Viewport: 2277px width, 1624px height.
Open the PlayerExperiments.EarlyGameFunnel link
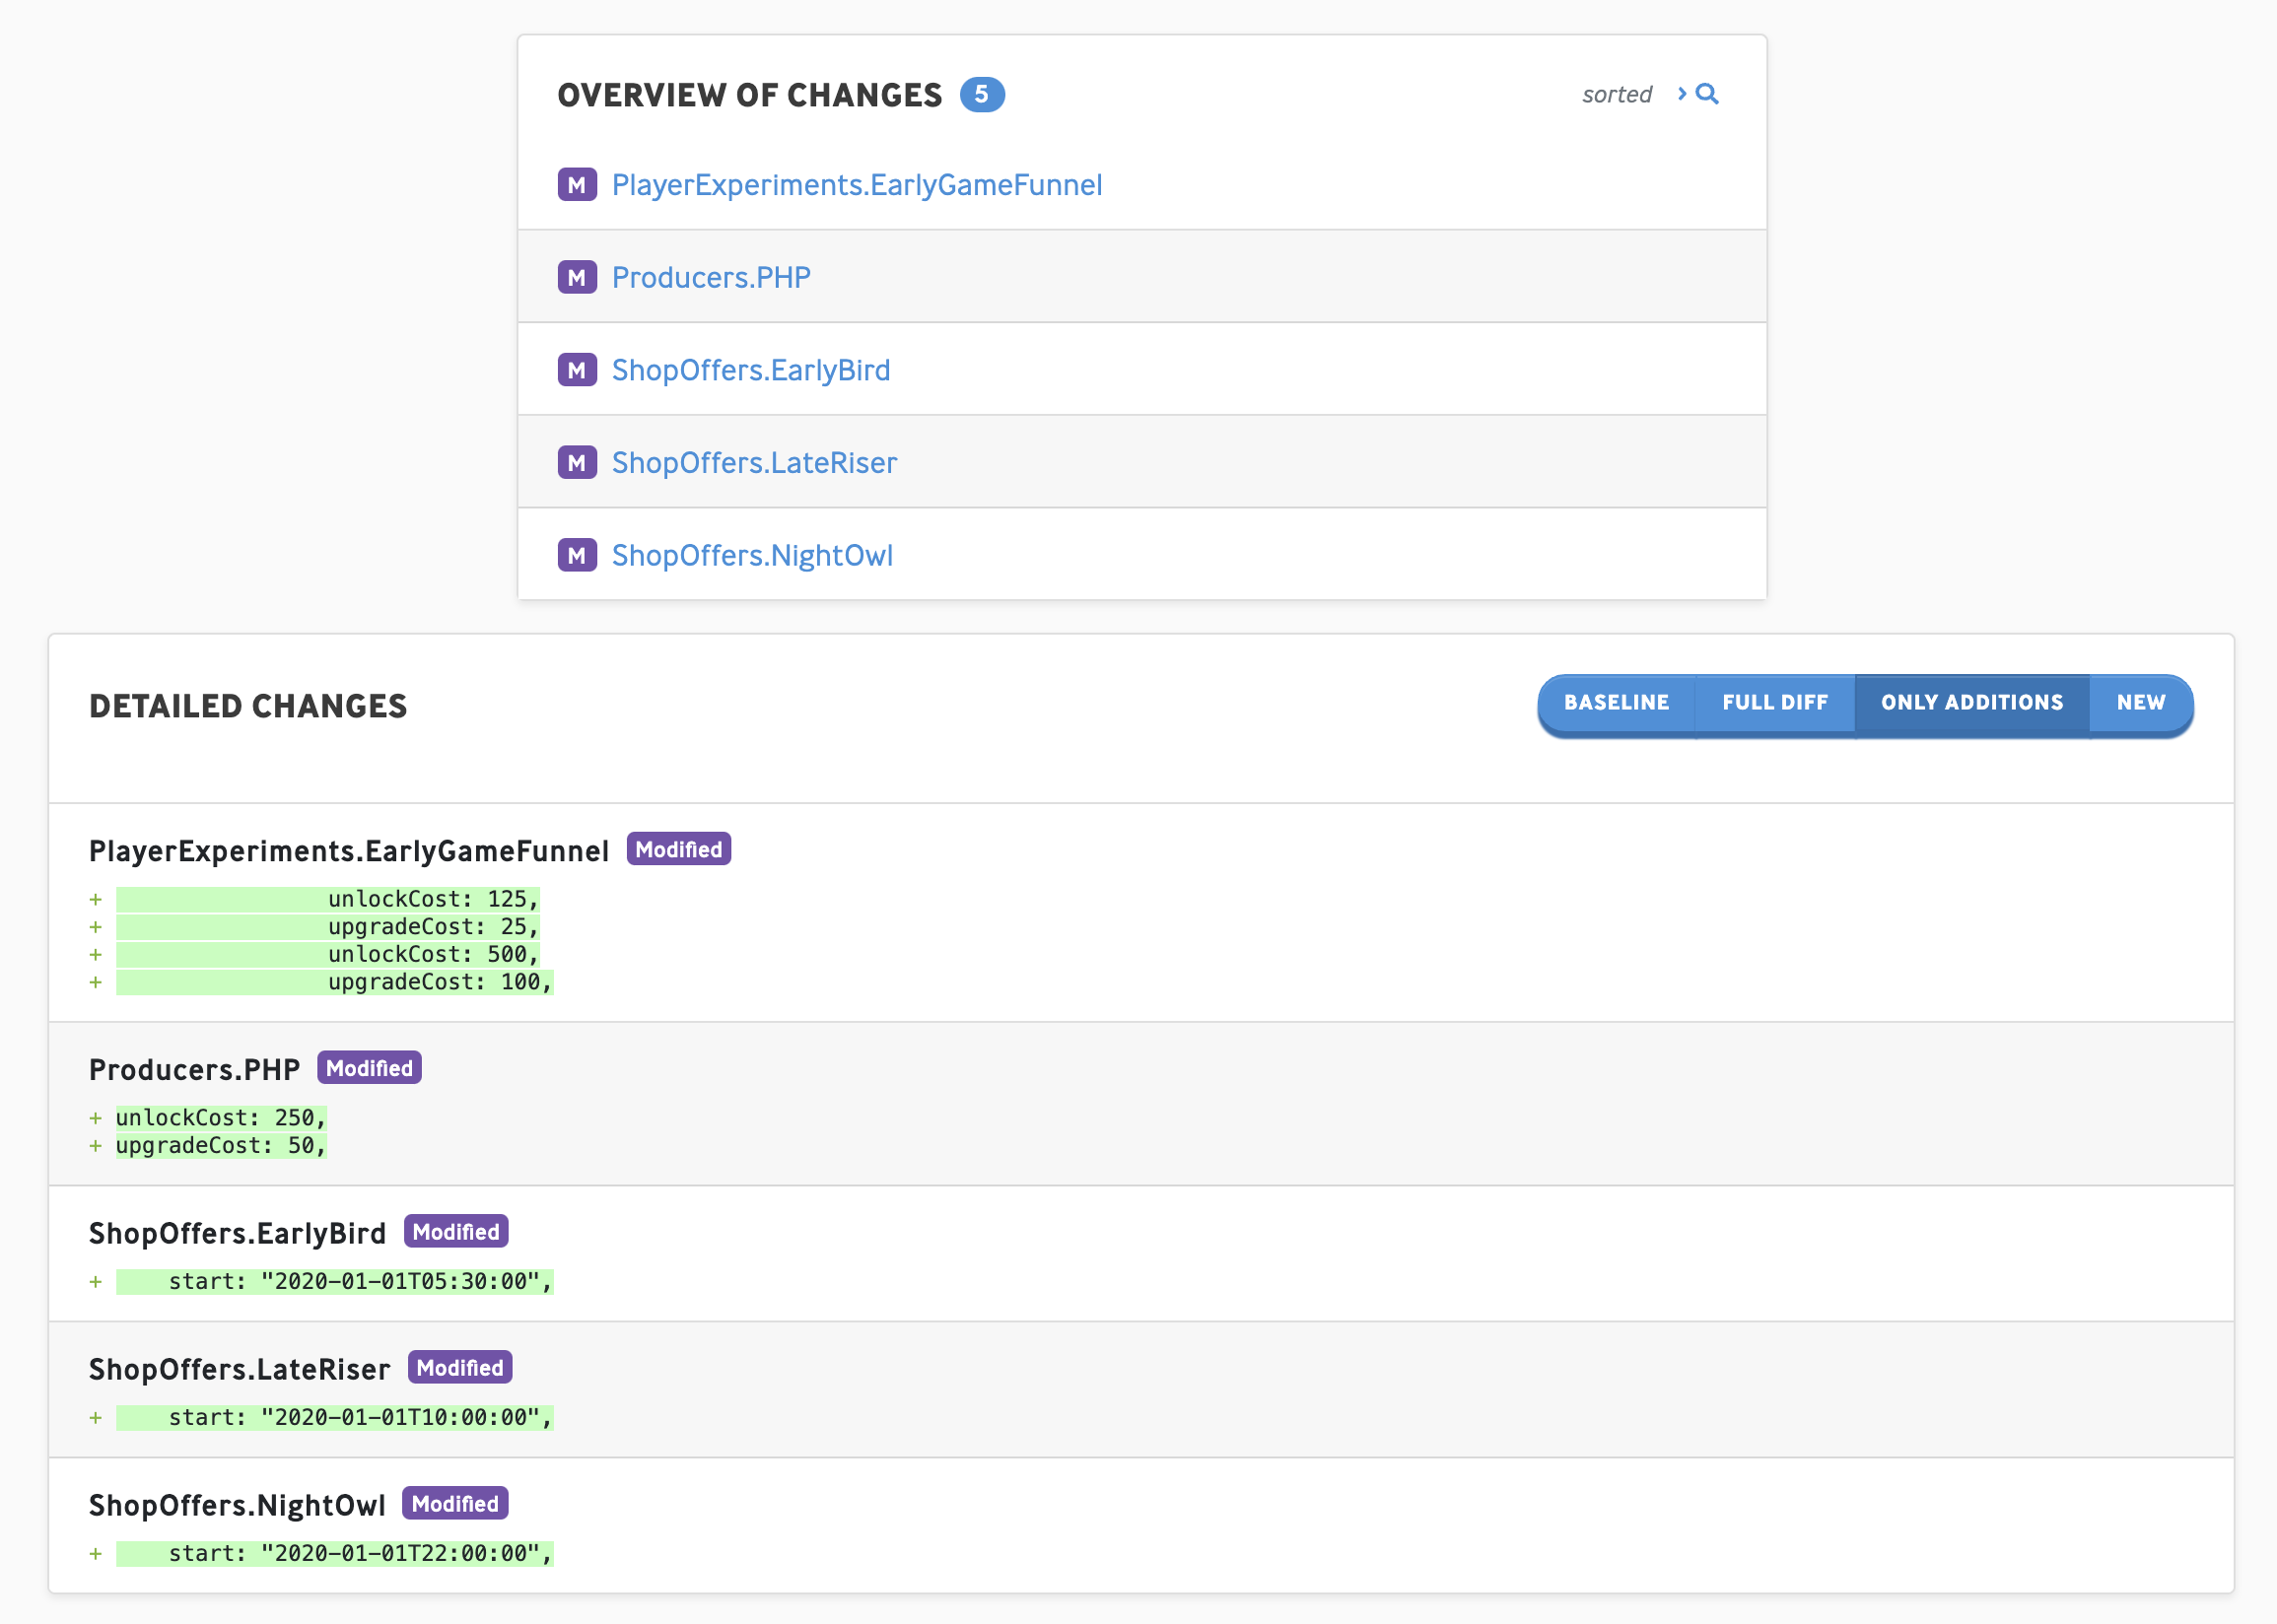tap(857, 185)
